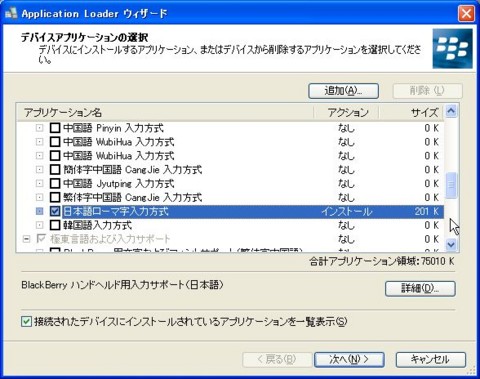Click the デバイスアプリケーションの選択 heading

point(85,37)
